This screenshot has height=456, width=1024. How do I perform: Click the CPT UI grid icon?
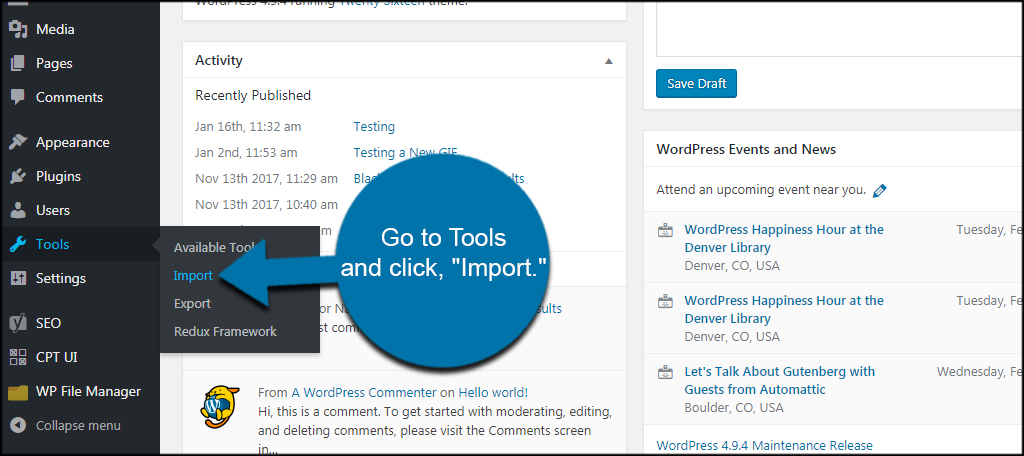[18, 357]
